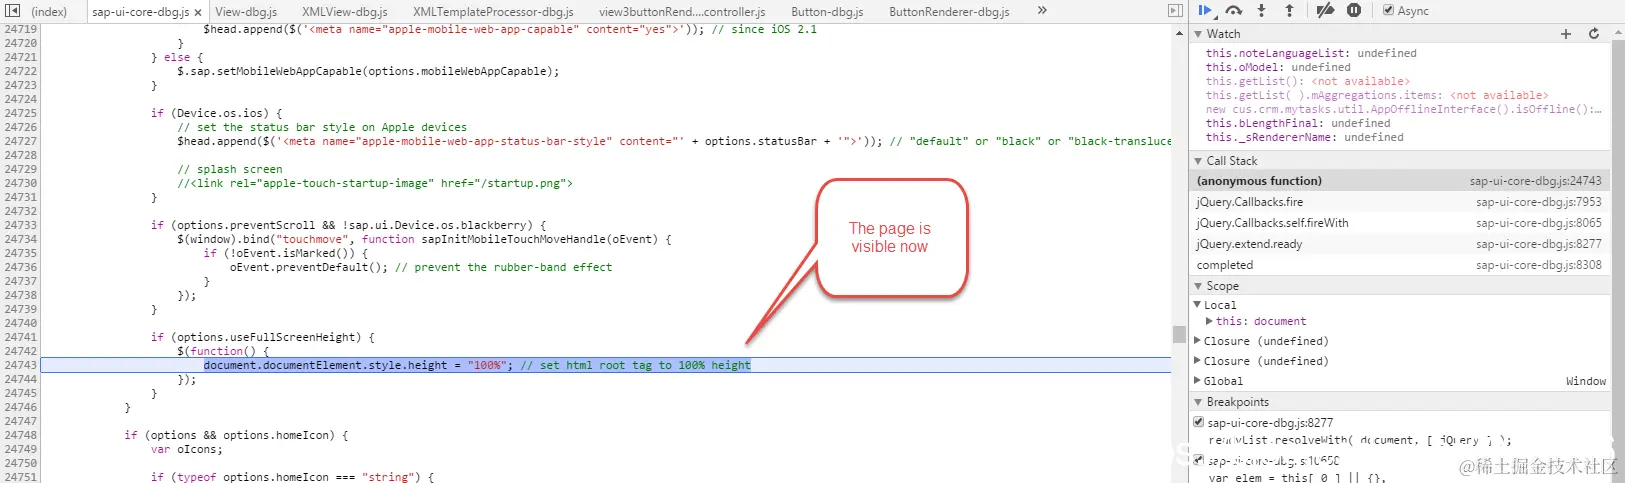Open the Button-dbg.js tab
Screen dimensions: 1625x483
tap(828, 12)
